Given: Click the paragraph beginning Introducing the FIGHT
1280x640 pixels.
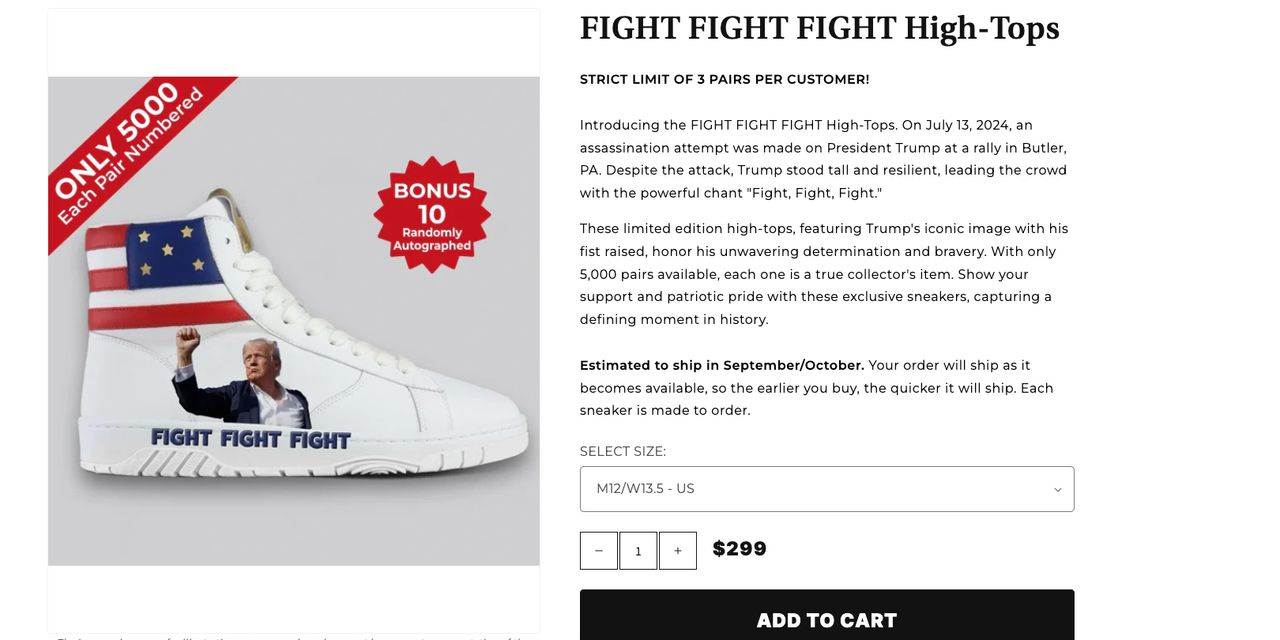Looking at the screenshot, I should coord(825,159).
